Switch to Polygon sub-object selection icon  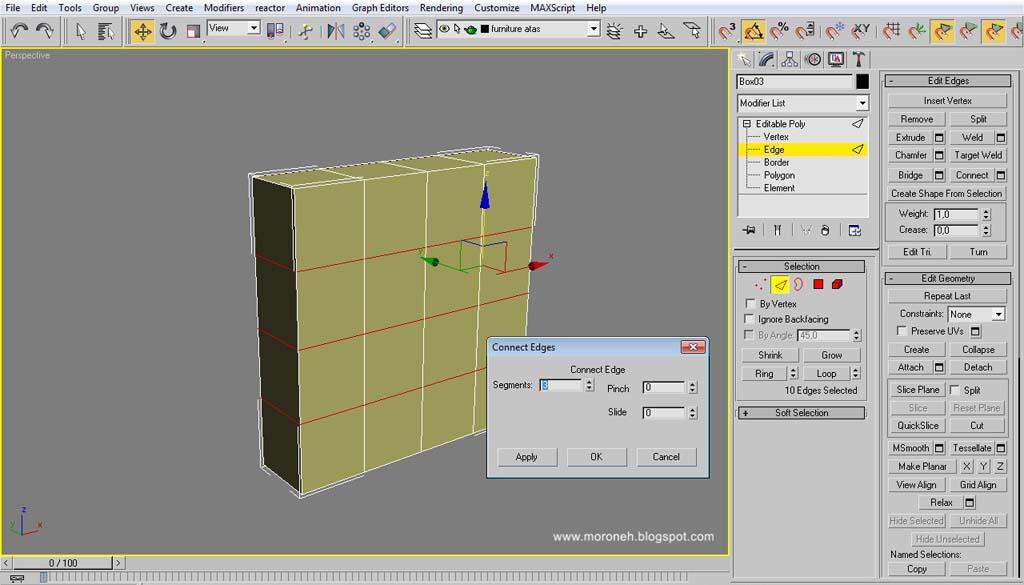[818, 285]
